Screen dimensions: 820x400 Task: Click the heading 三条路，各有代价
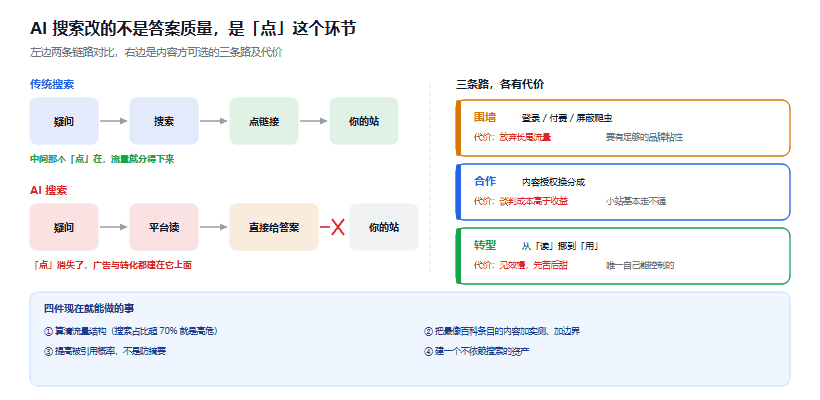(500, 85)
